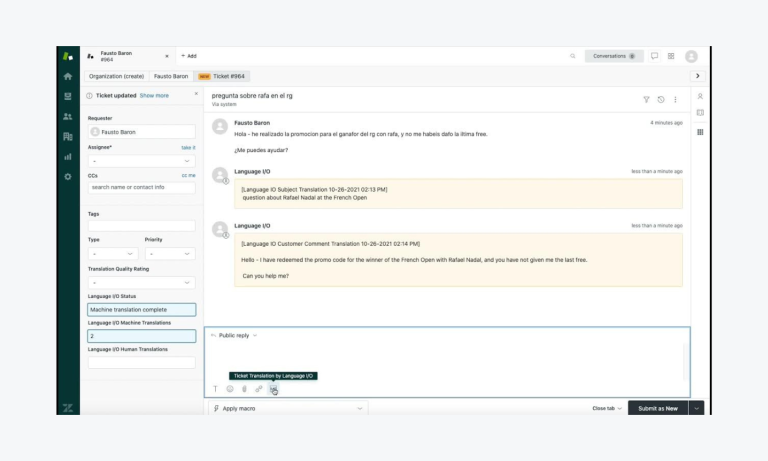Open the user context panel icon

coord(700,97)
